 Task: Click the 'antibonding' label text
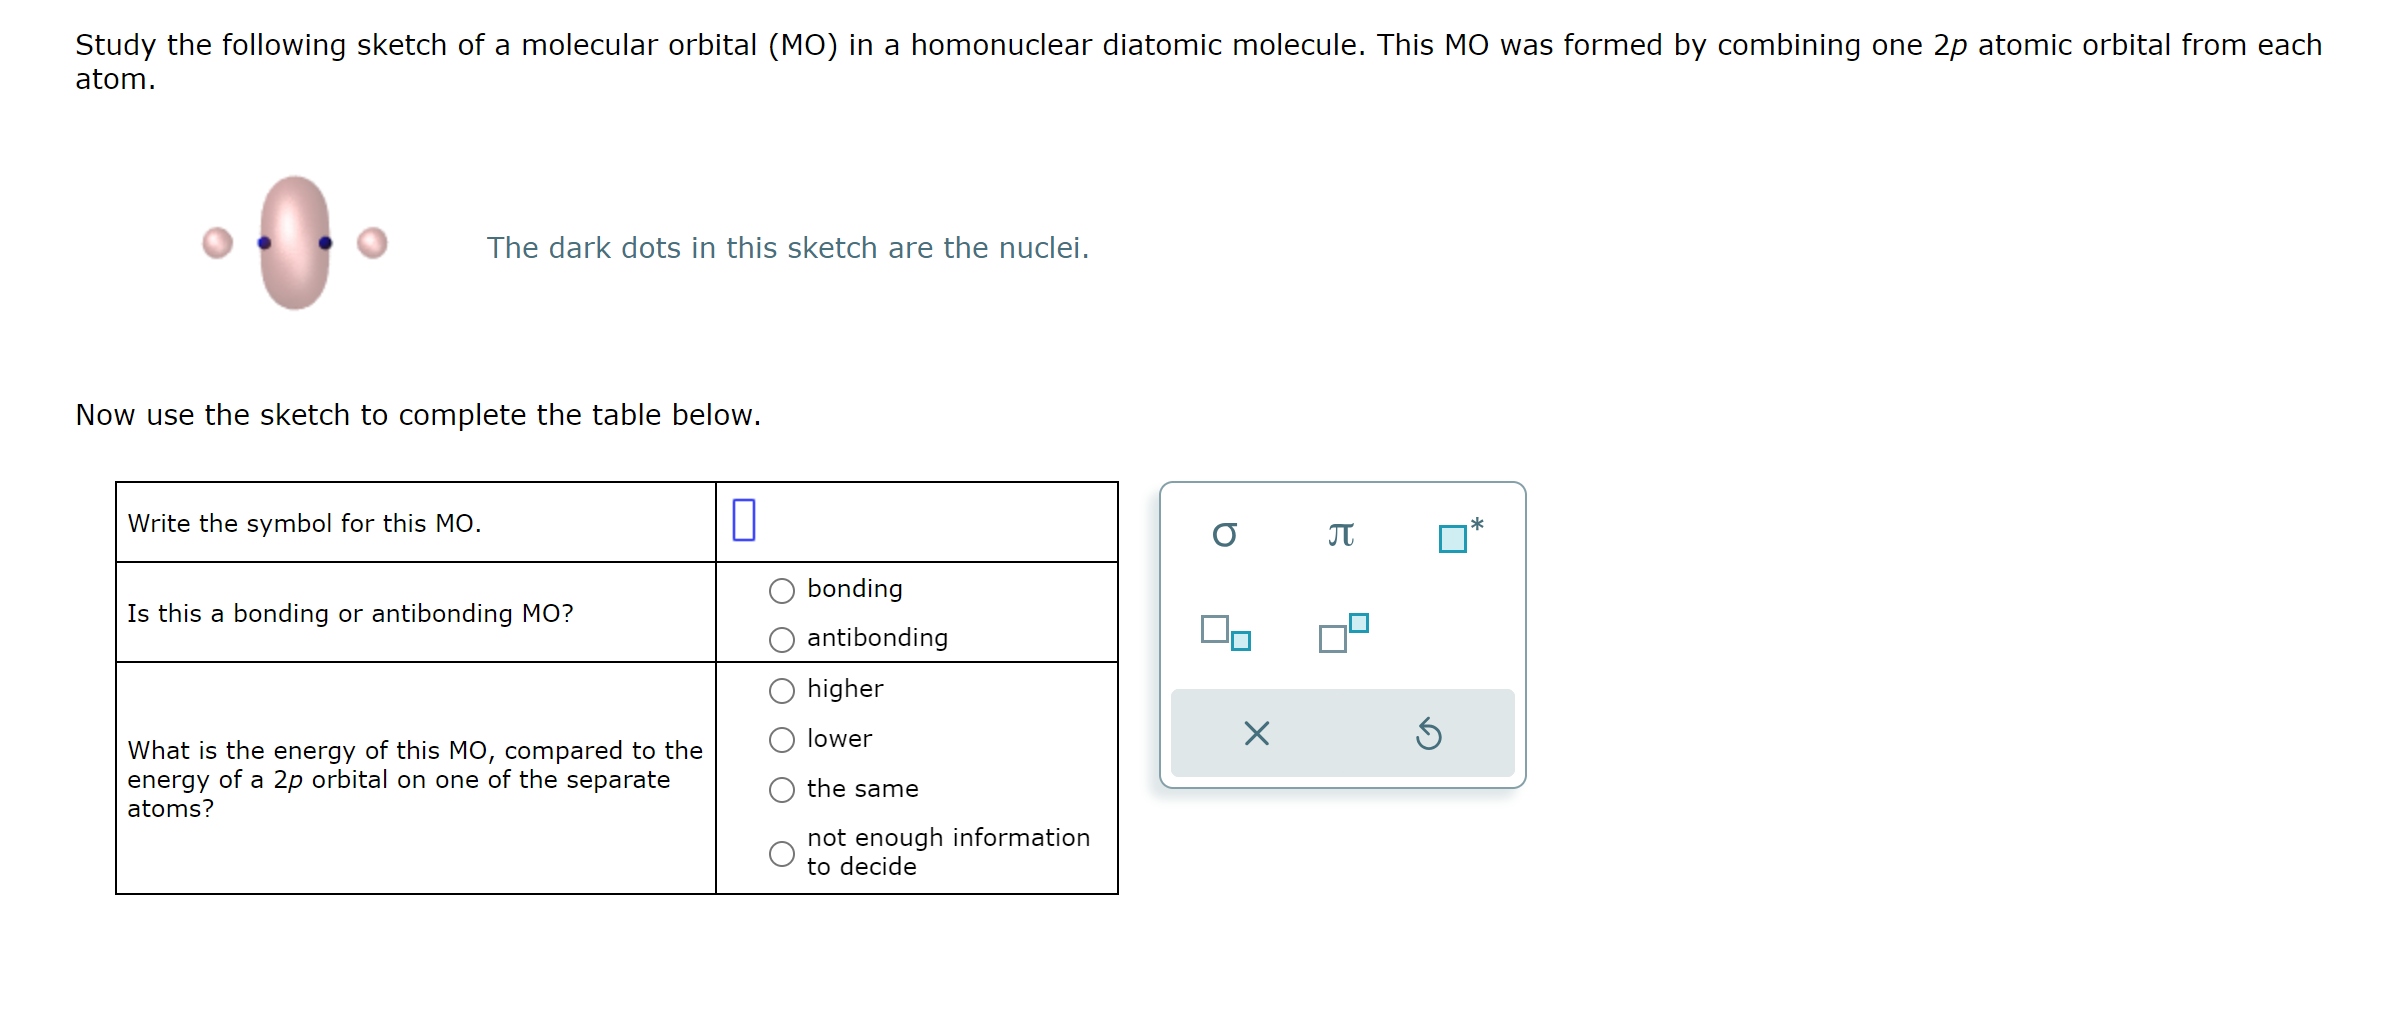(877, 638)
